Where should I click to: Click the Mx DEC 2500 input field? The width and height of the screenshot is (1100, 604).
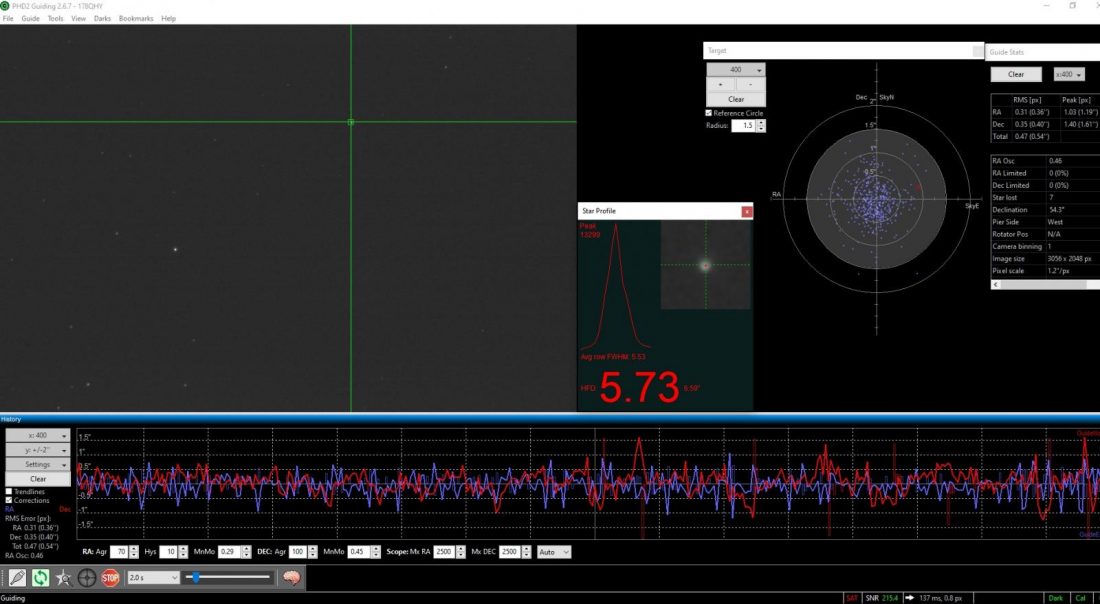(x=511, y=552)
